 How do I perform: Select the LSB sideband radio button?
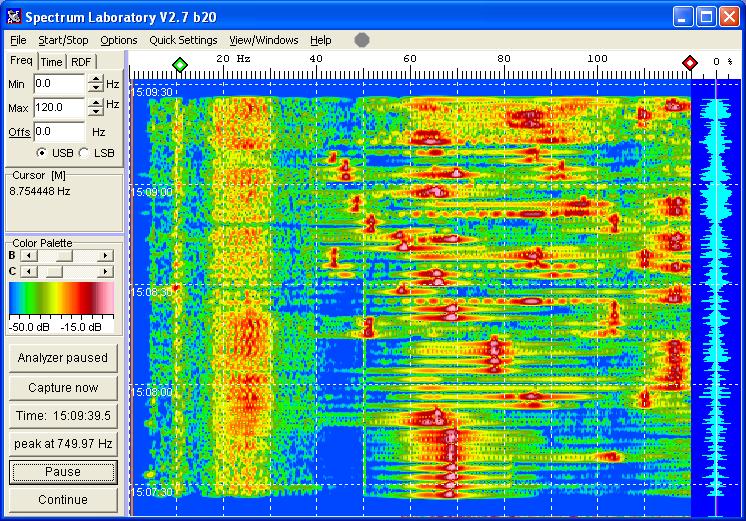pyautogui.click(x=83, y=153)
